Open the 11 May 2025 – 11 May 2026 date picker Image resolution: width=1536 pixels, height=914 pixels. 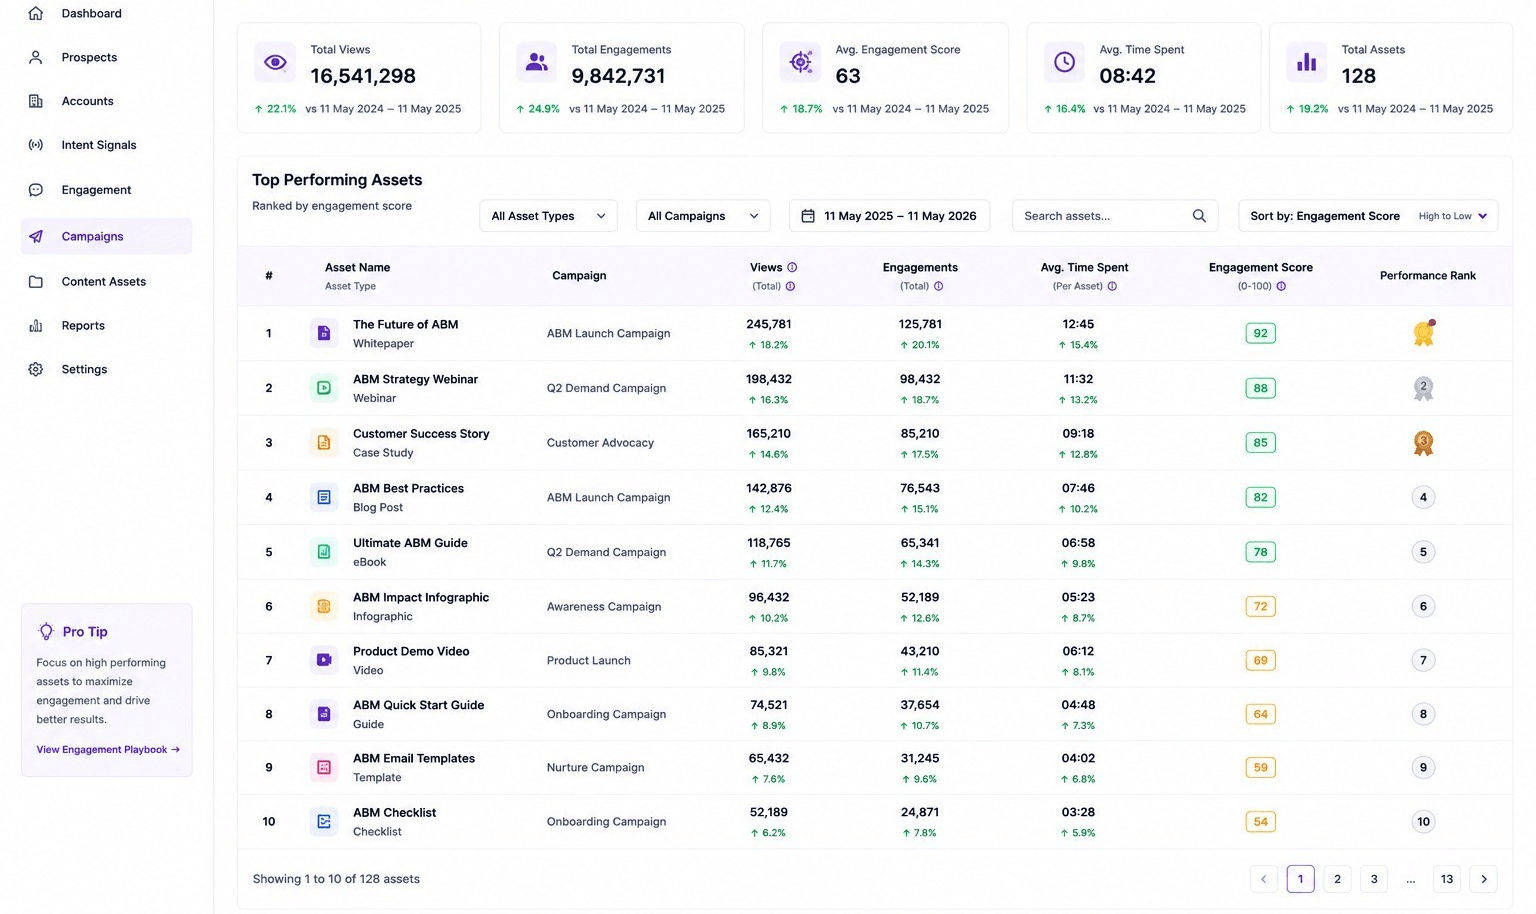(x=889, y=216)
